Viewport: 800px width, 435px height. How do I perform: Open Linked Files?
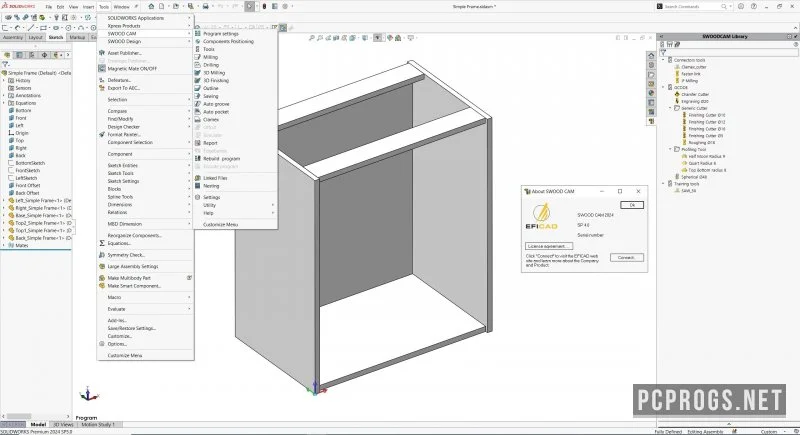(x=215, y=178)
